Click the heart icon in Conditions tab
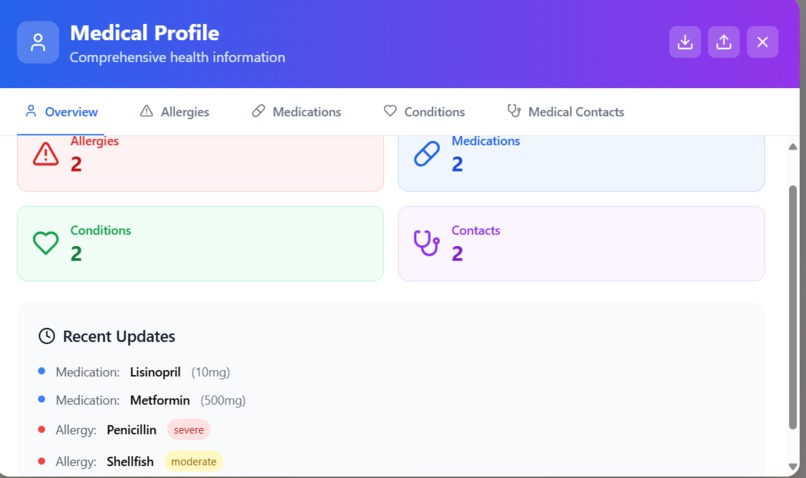The image size is (806, 478). (390, 111)
